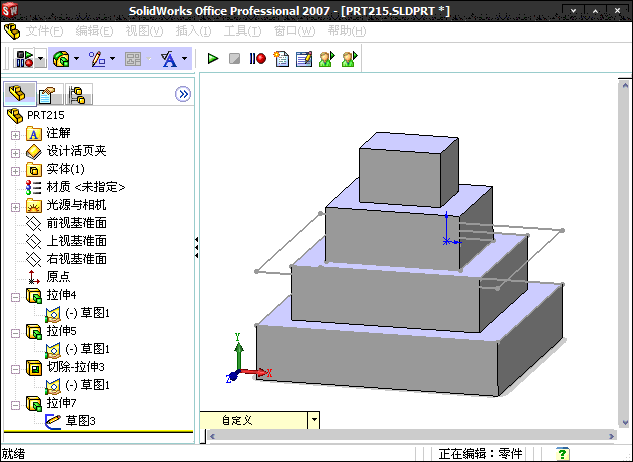Image resolution: width=633 pixels, height=462 pixels.
Task: Open dropdown arrow beside Features toolbar icon
Action: click(77, 59)
